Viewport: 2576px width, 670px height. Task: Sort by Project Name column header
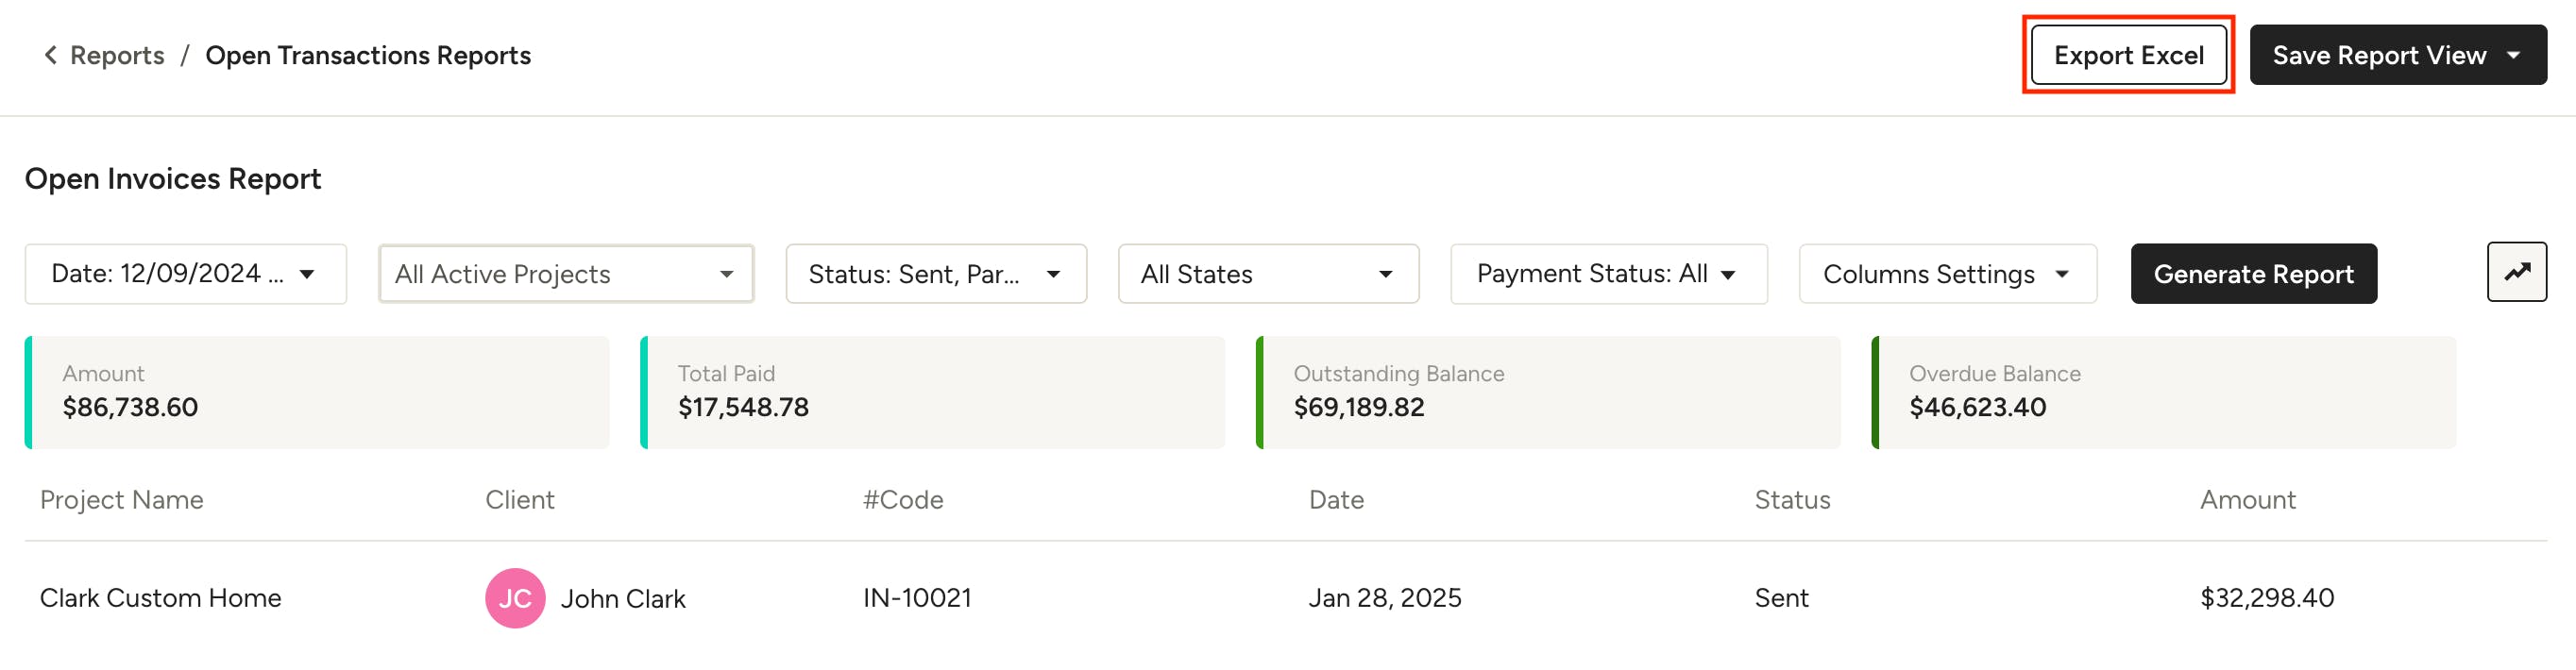tap(121, 500)
